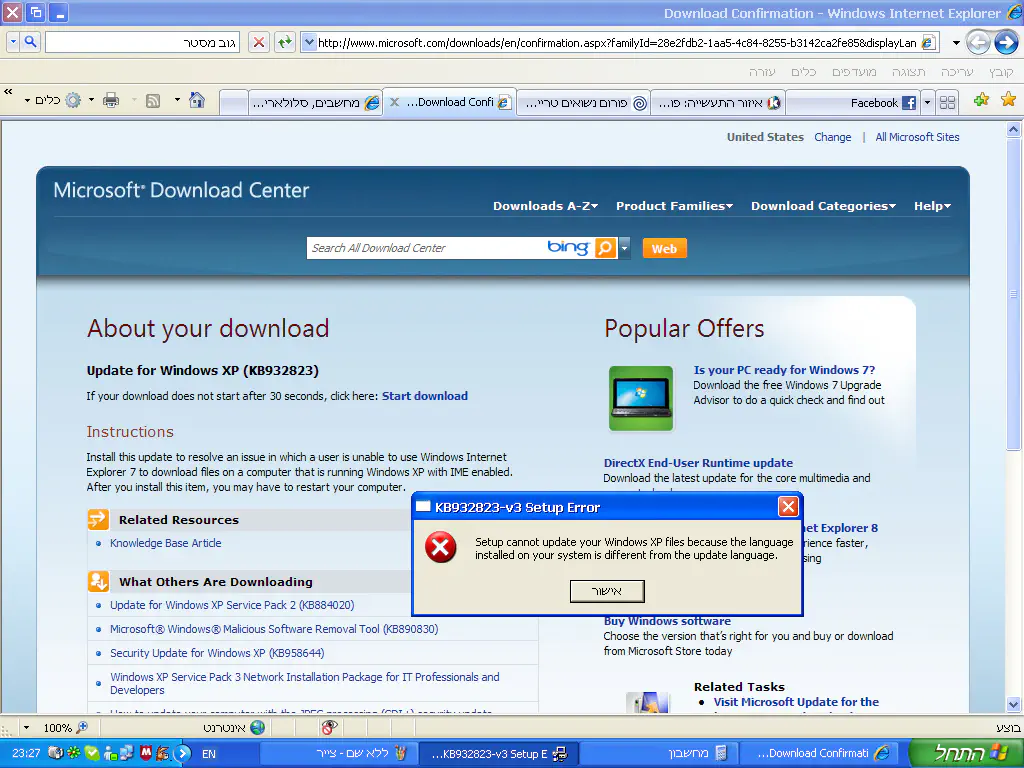Open the Quick Tabs grid view
The width and height of the screenshot is (1024, 768).
948,102
